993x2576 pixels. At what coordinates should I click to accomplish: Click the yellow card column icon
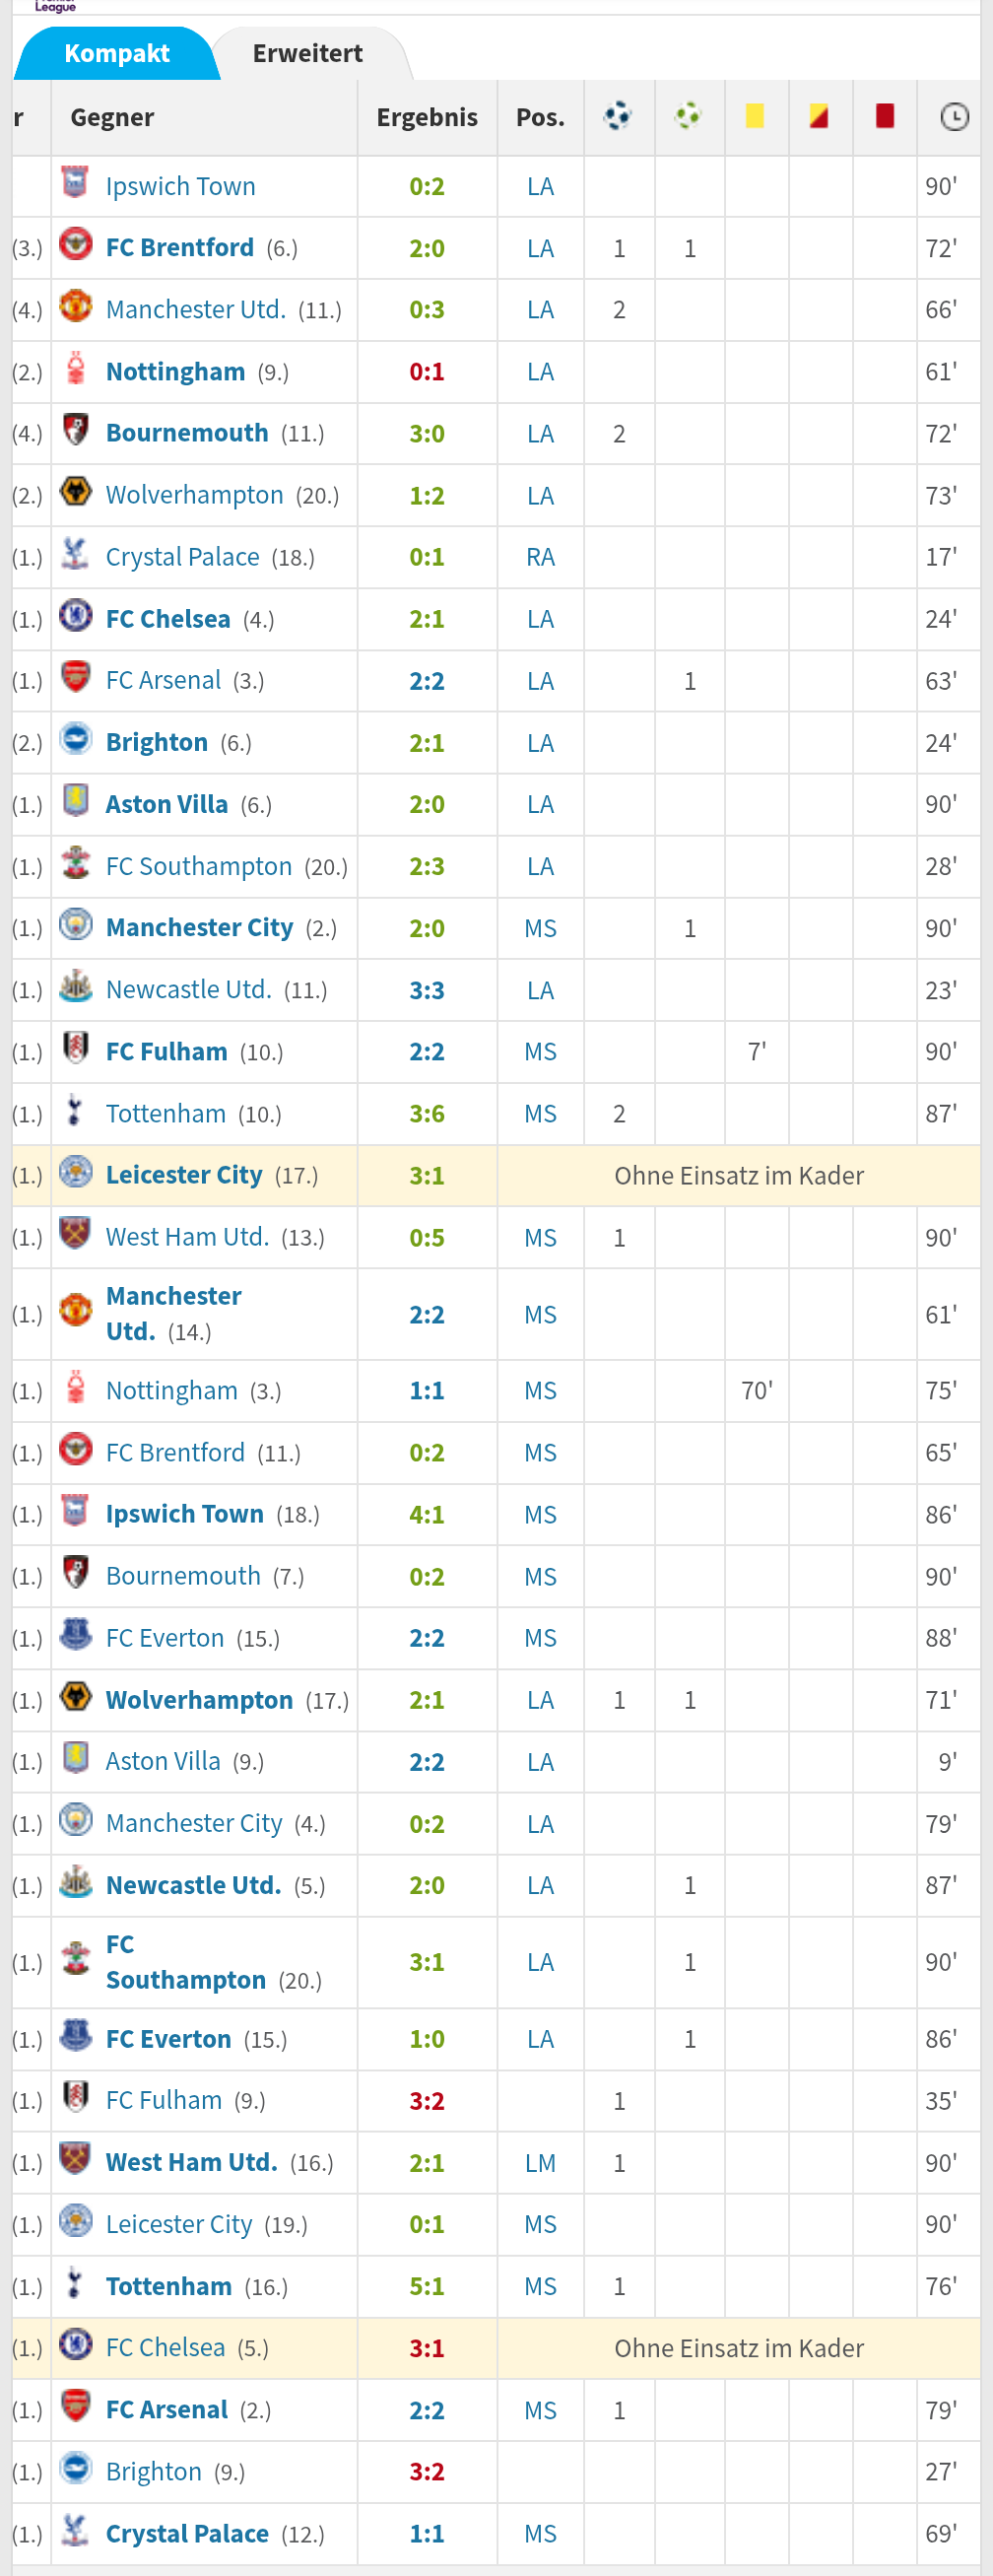click(755, 116)
